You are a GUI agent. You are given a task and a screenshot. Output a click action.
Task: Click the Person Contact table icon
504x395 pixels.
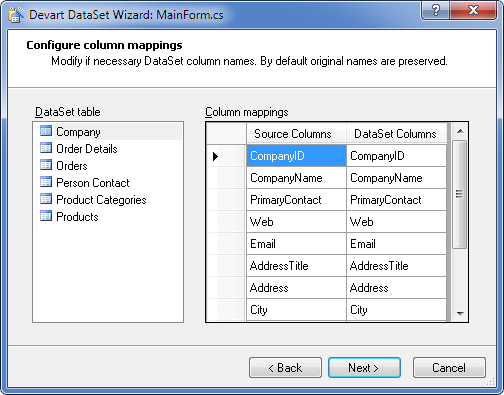pyautogui.click(x=46, y=182)
